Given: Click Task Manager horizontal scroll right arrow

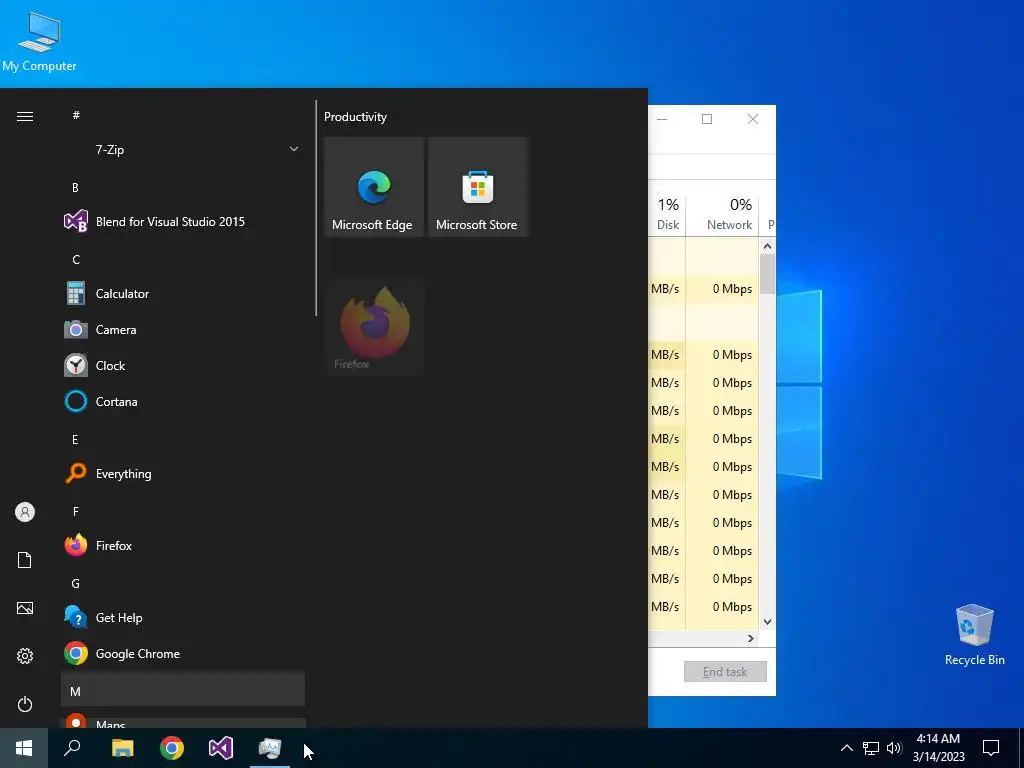Looking at the screenshot, I should [x=750, y=638].
